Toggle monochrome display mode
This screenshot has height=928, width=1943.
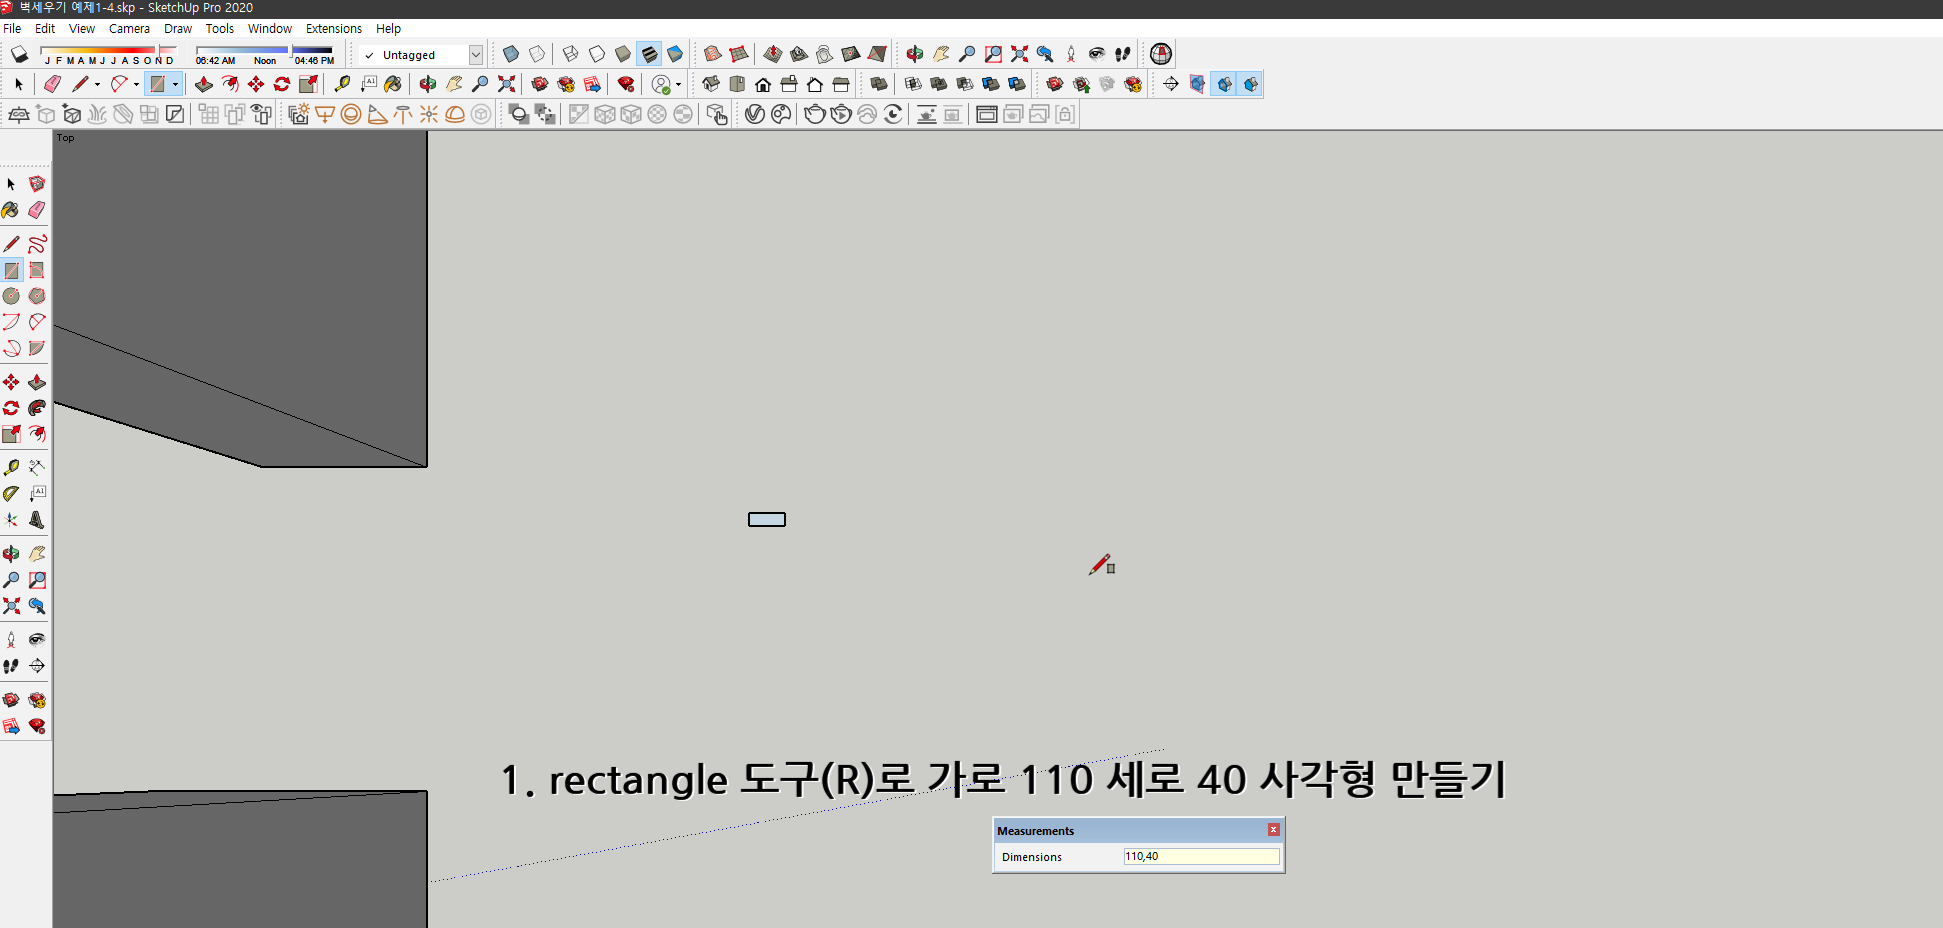point(676,54)
